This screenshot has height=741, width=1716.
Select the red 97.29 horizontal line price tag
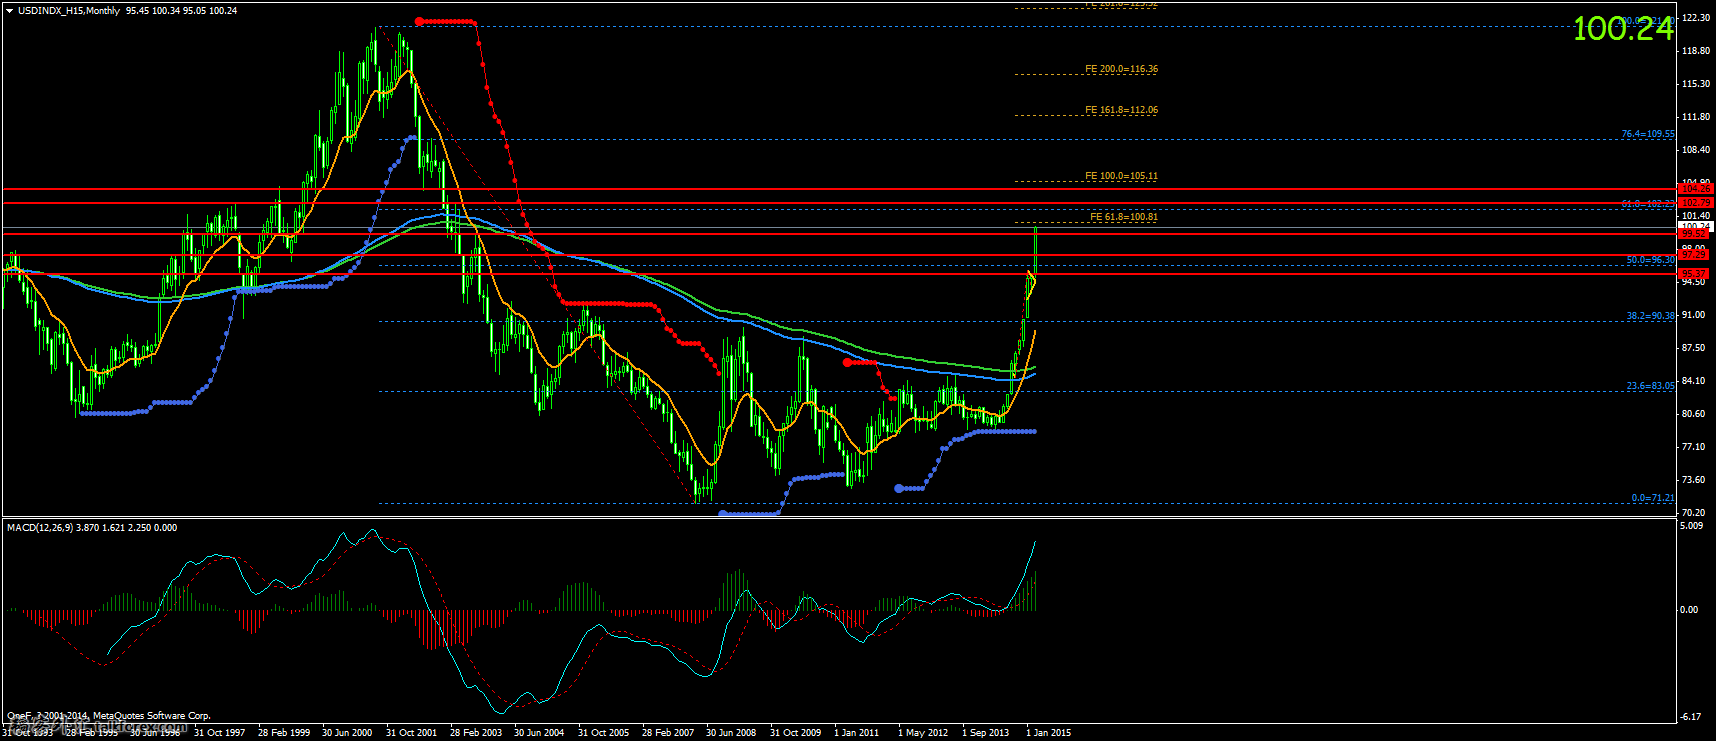point(1695,255)
